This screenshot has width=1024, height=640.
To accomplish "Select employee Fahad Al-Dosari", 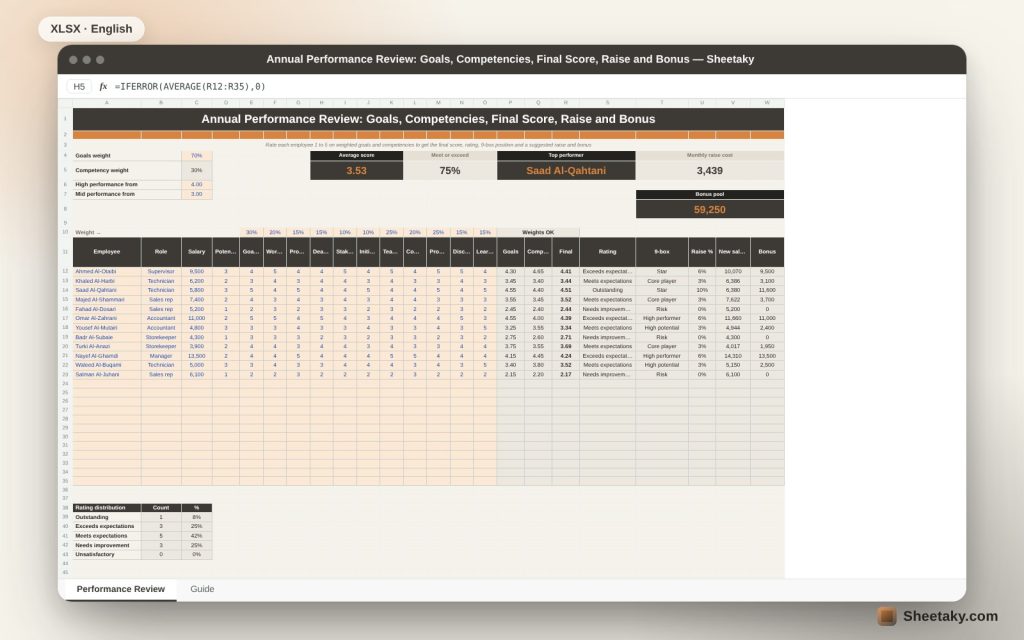I will click(x=106, y=309).
